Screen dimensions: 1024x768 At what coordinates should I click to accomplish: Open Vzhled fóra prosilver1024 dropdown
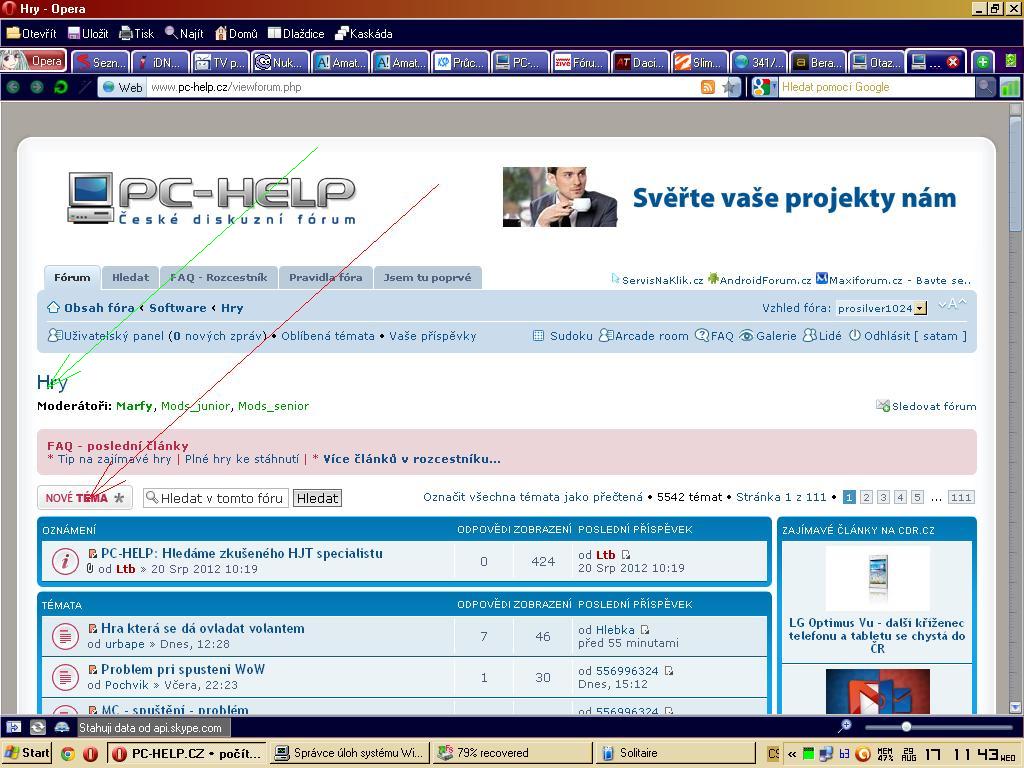[x=882, y=308]
